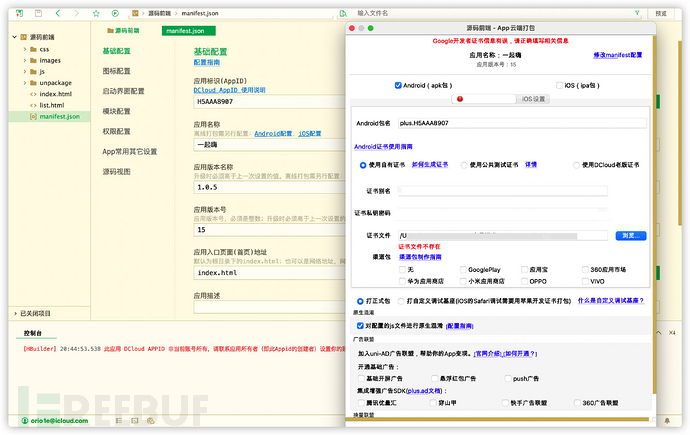Open 修改manifest配置 link
690x435 pixels.
617,55
